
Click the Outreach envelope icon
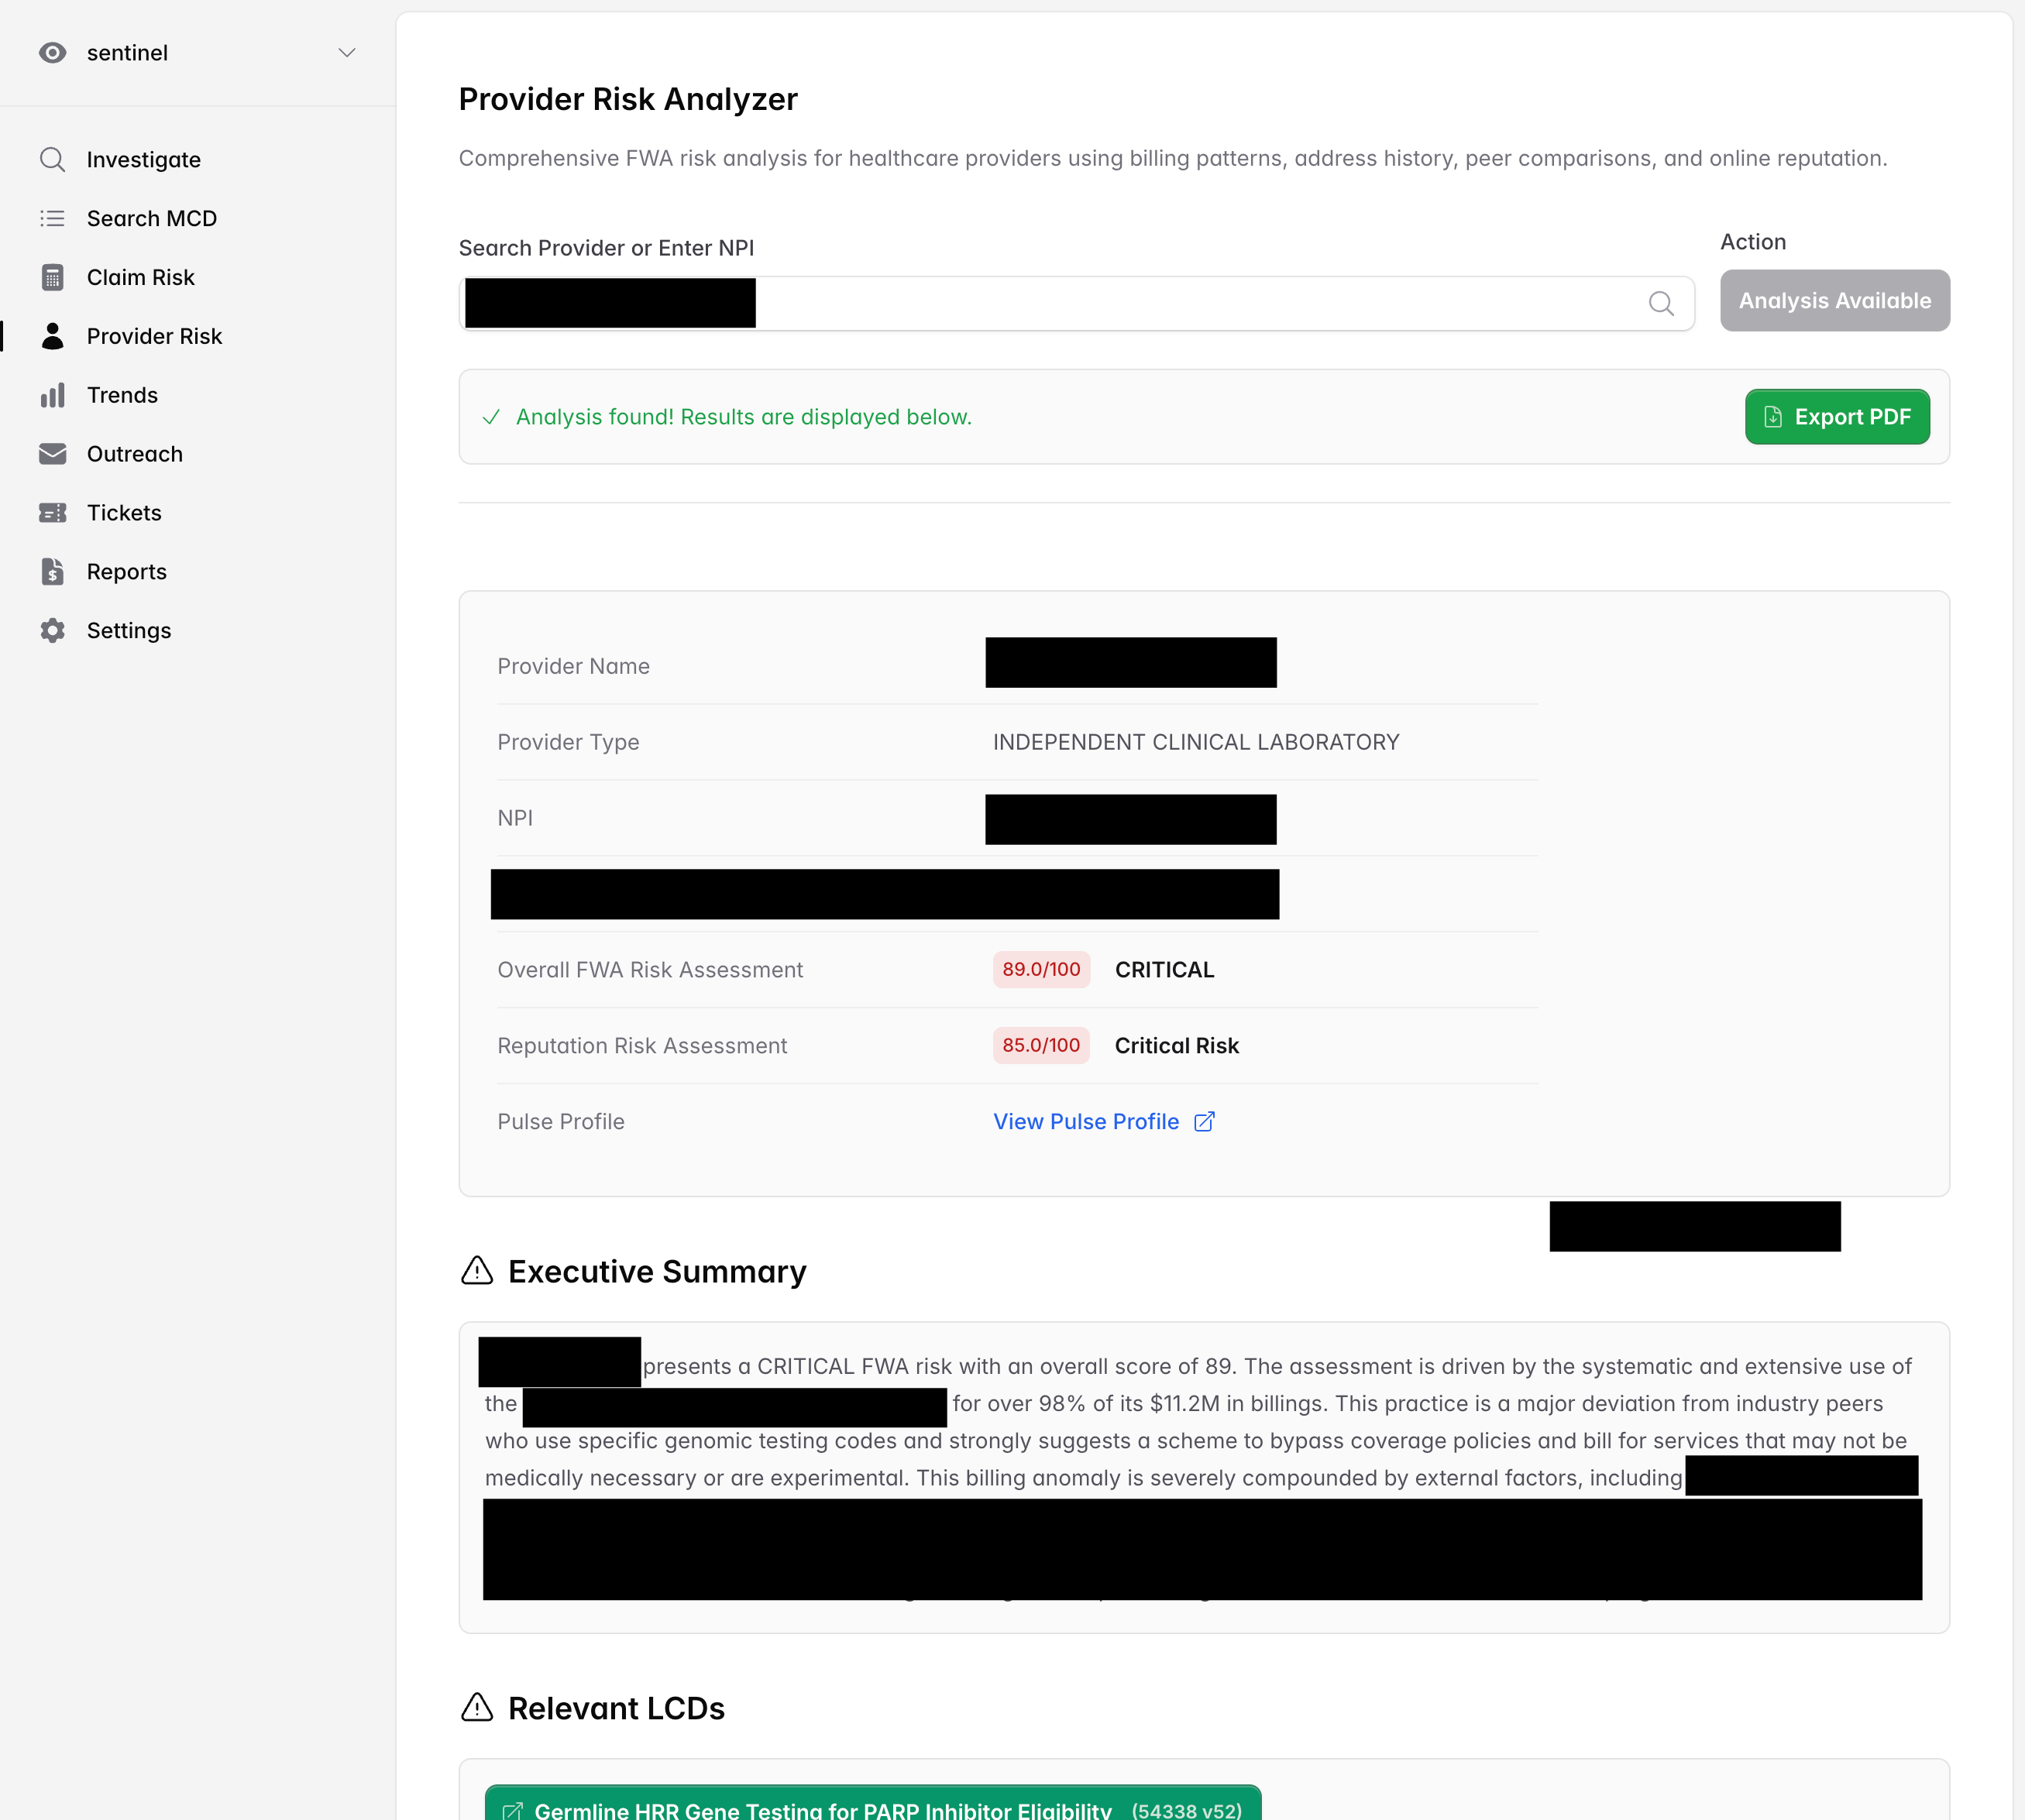(x=52, y=454)
